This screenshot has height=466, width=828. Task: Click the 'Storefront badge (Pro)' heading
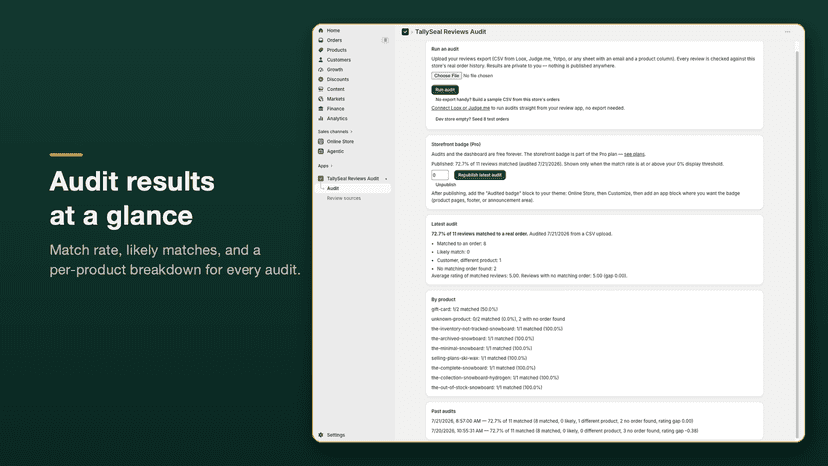pyautogui.click(x=456, y=144)
